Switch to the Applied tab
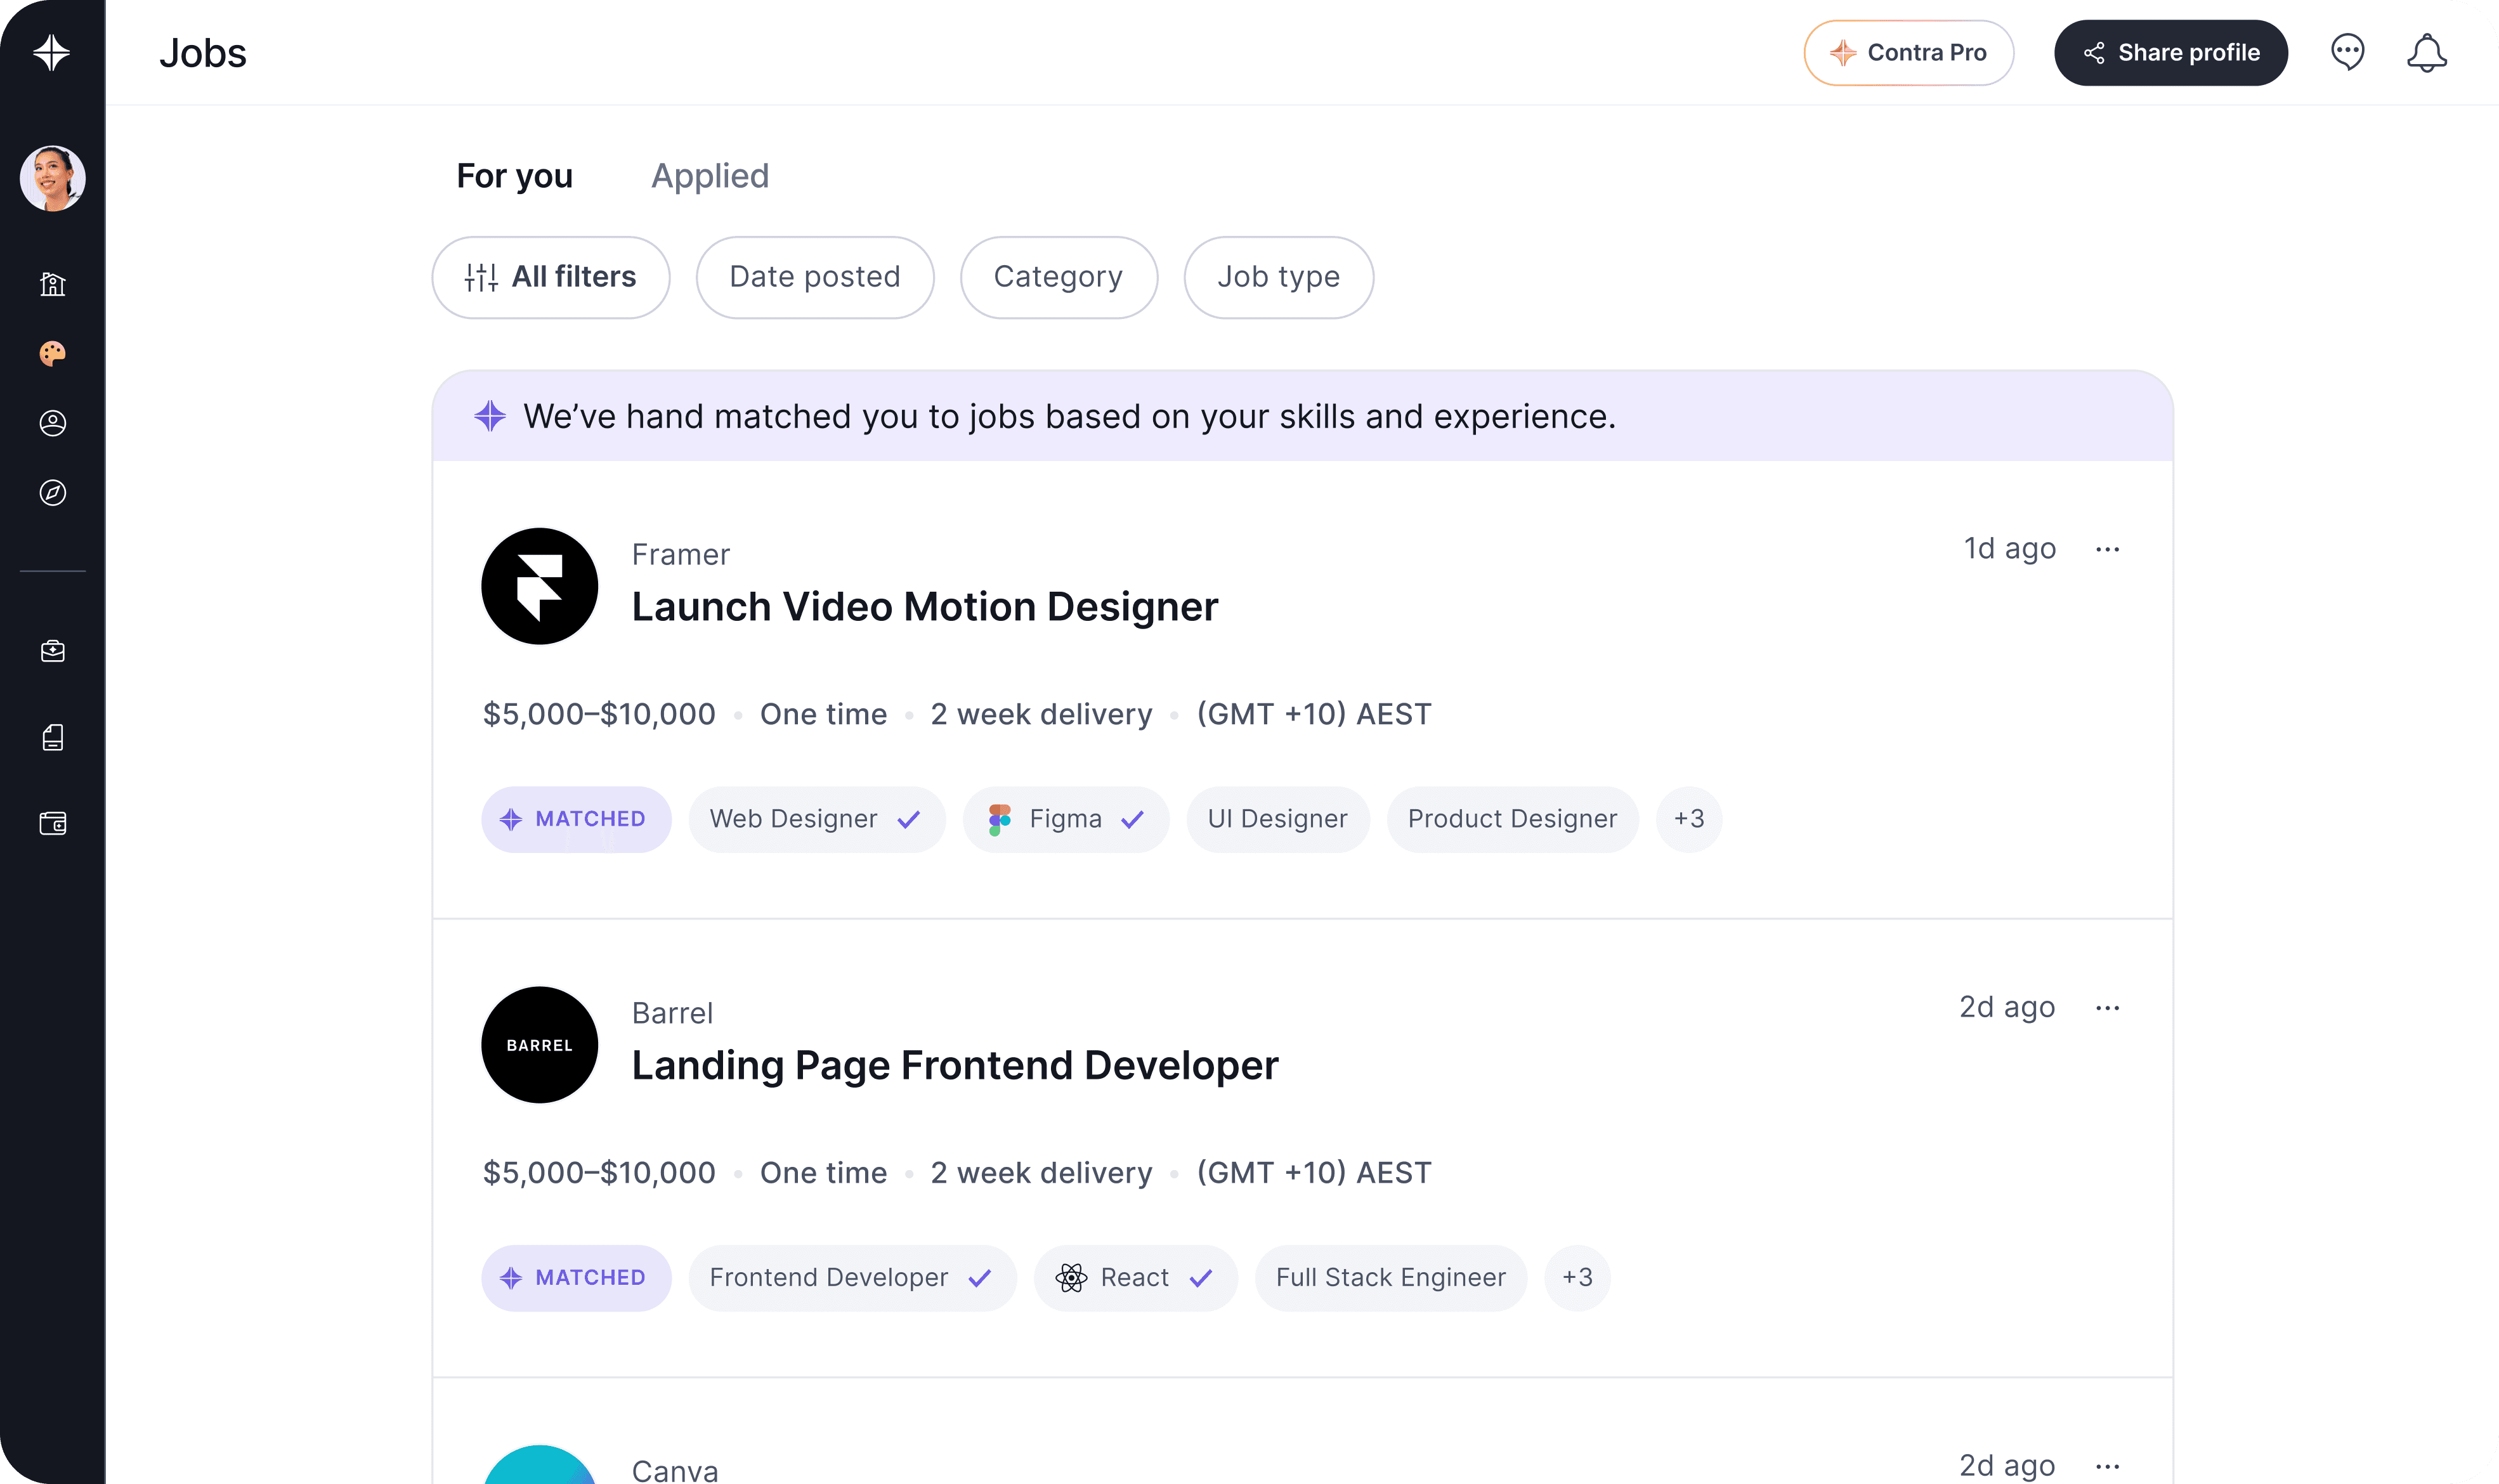This screenshot has width=2499, height=1484. click(710, 176)
